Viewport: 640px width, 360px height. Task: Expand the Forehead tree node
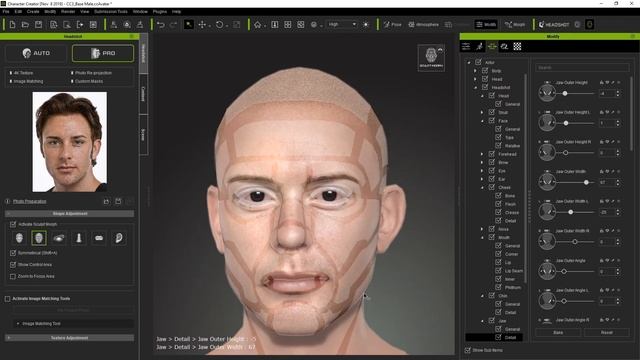(482, 154)
